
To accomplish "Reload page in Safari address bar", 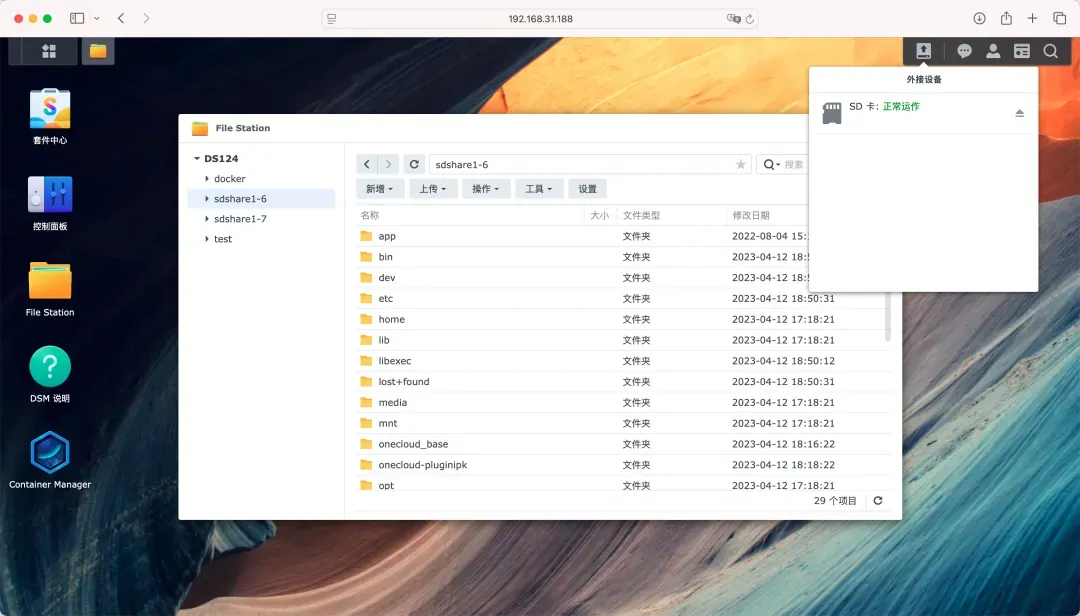I will tap(749, 19).
